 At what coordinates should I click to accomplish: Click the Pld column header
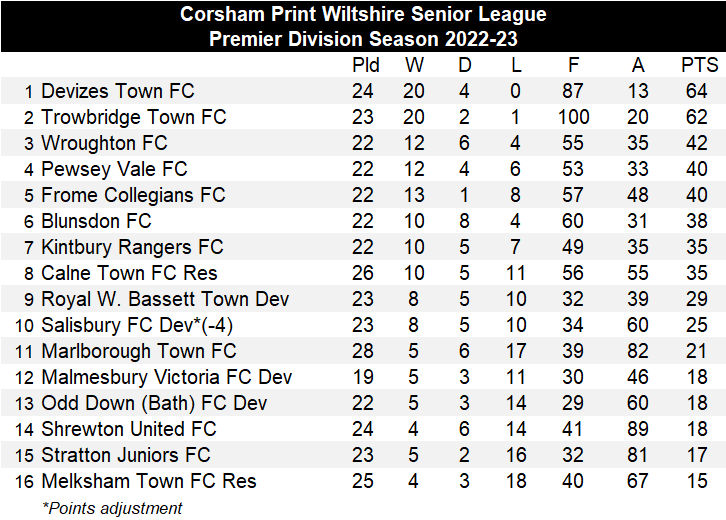coord(365,65)
